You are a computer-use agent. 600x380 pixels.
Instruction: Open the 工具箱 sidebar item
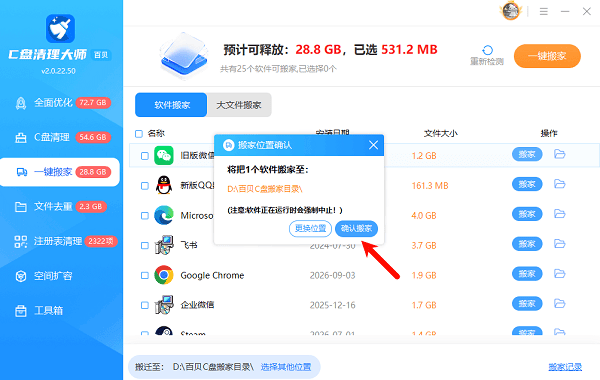[x=61, y=310]
